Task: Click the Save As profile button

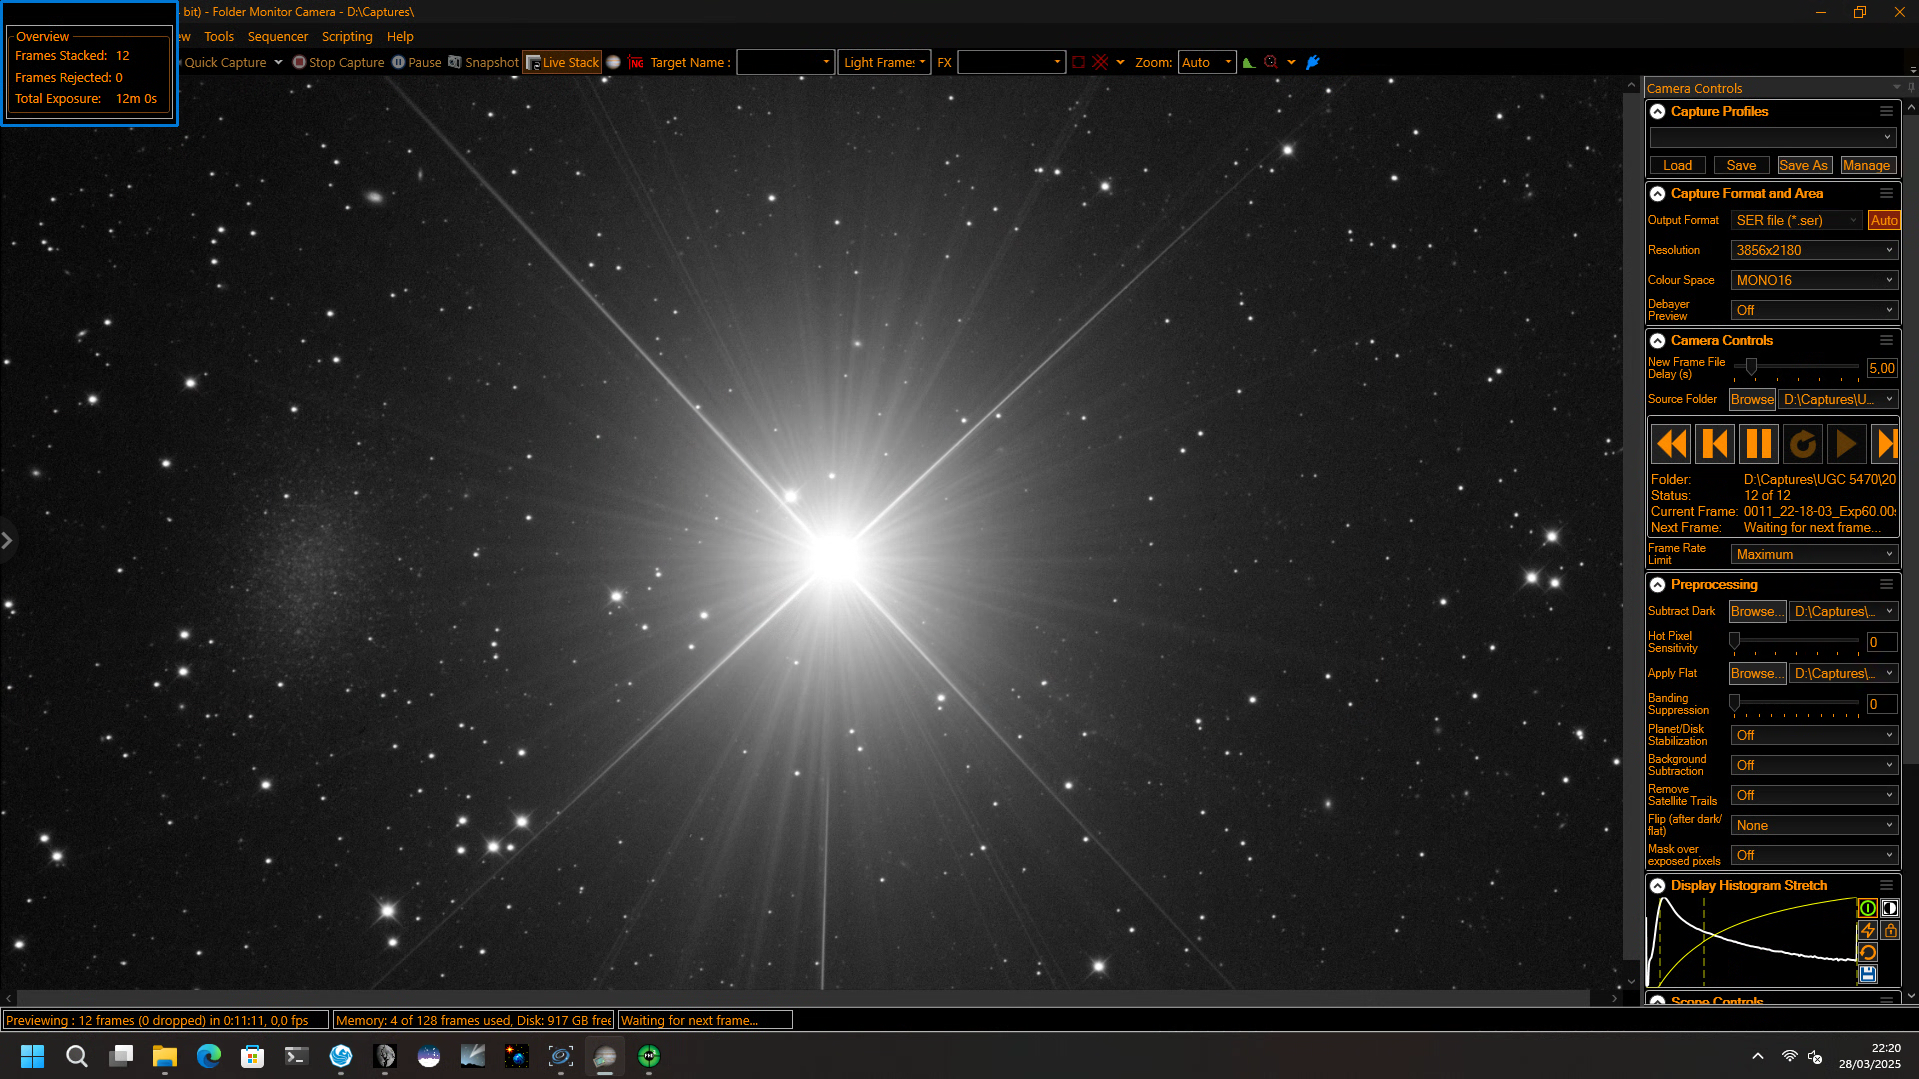Action: pos(1803,165)
